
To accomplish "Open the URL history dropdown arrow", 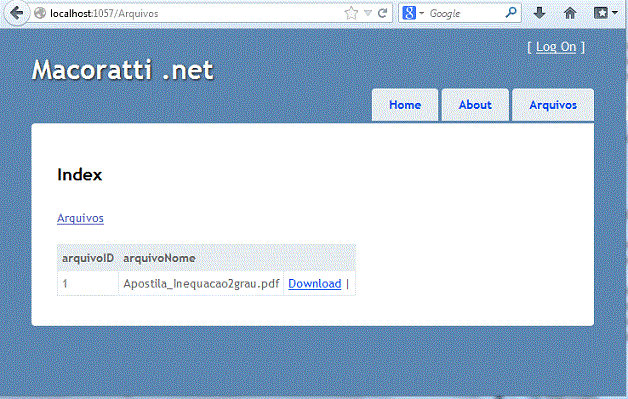I will pyautogui.click(x=368, y=13).
